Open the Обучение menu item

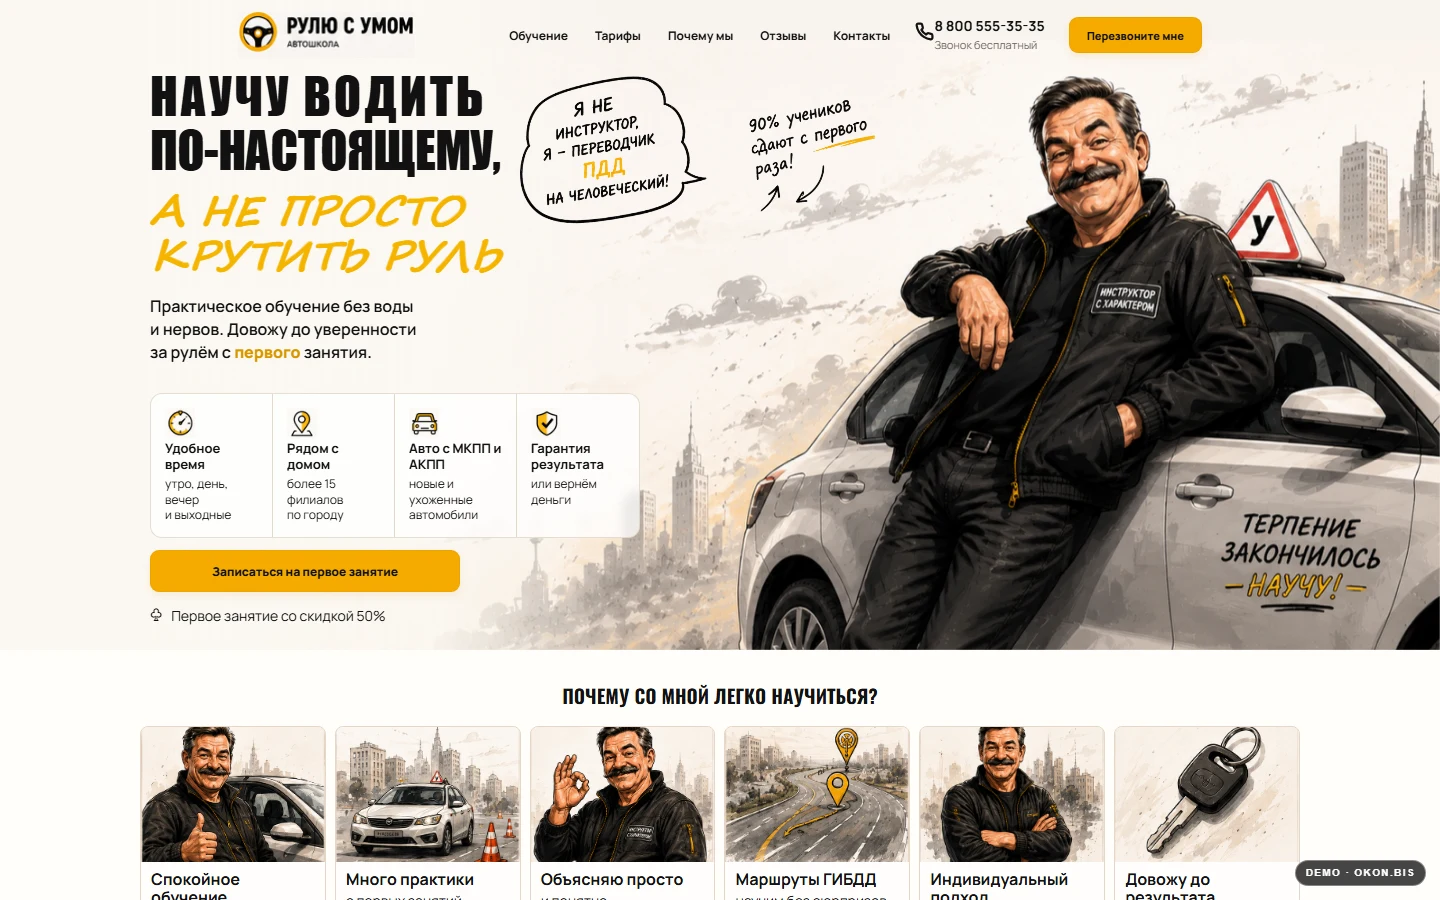click(538, 36)
